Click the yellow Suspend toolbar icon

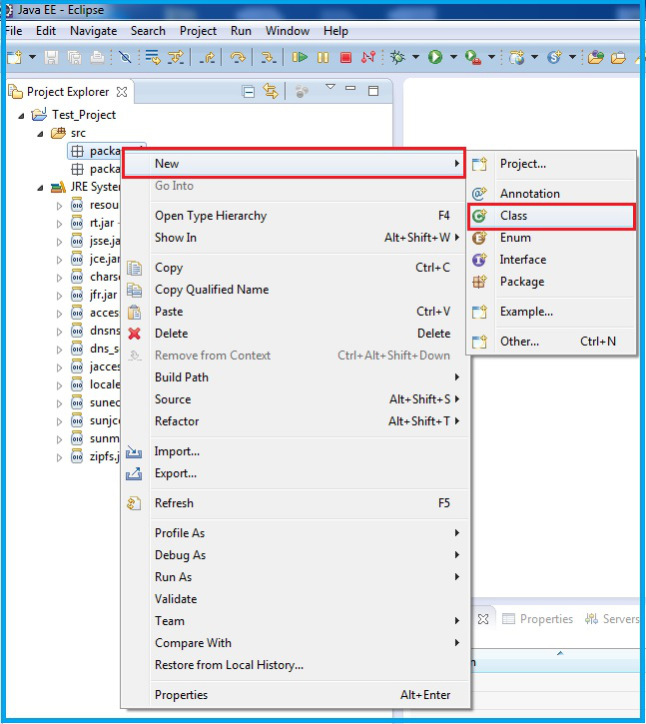(x=323, y=57)
